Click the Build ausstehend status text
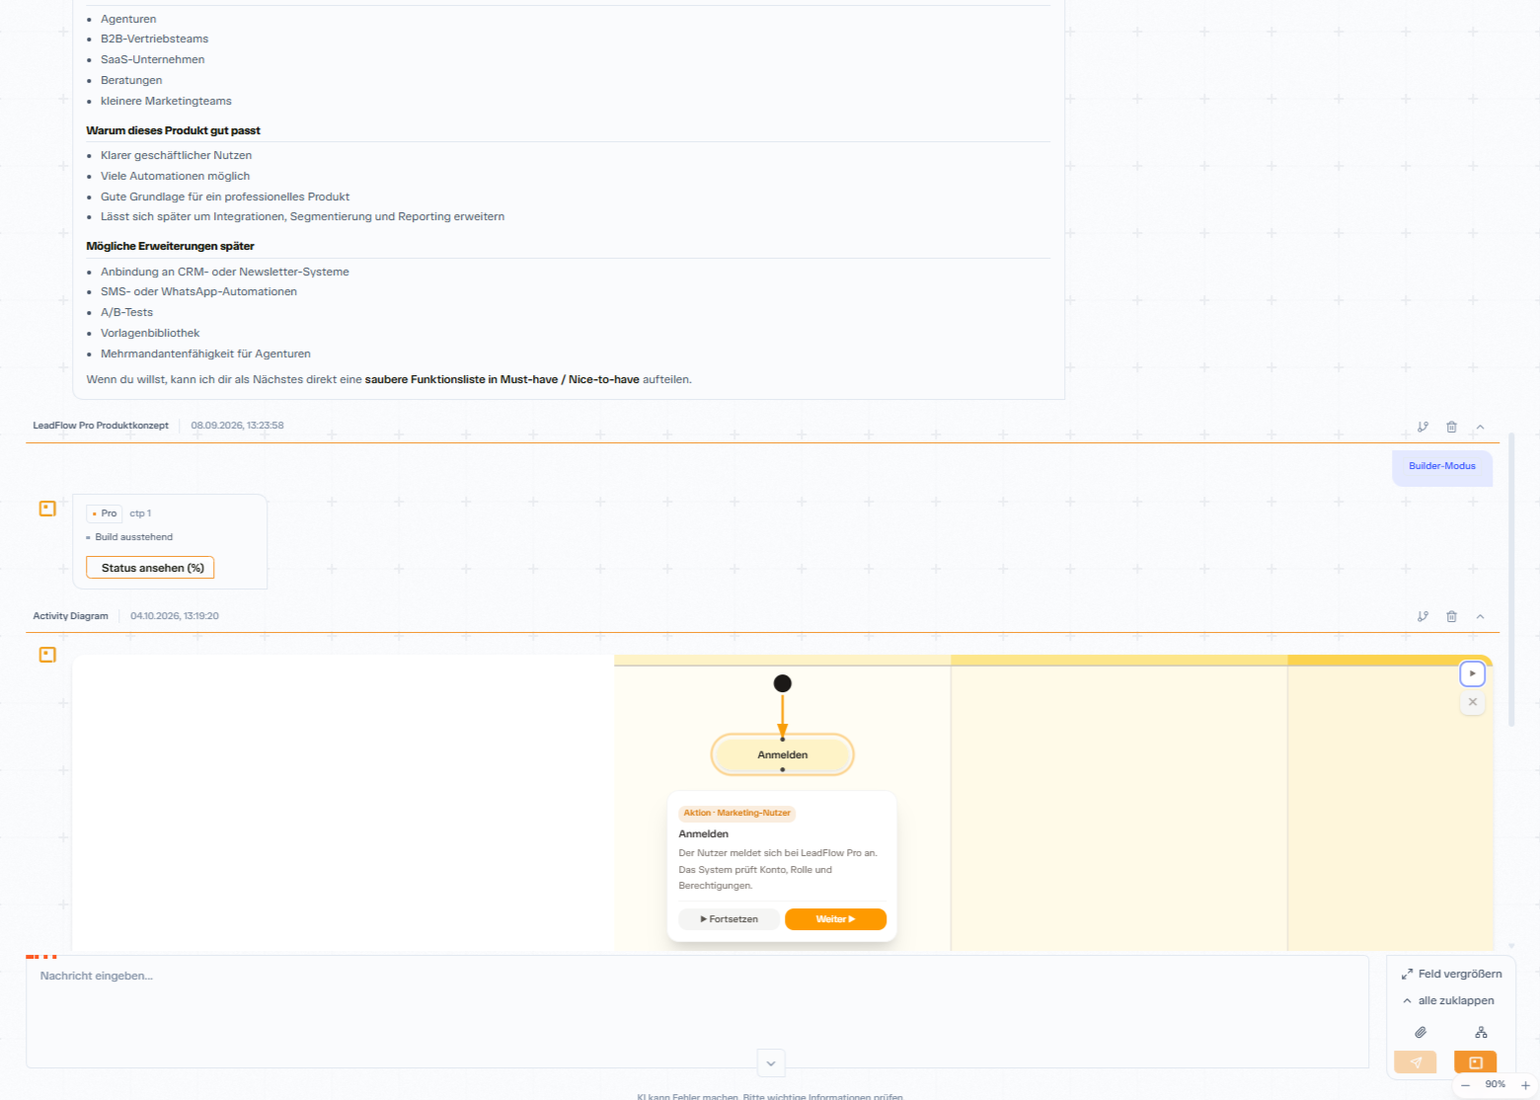1540x1100 pixels. tap(133, 537)
